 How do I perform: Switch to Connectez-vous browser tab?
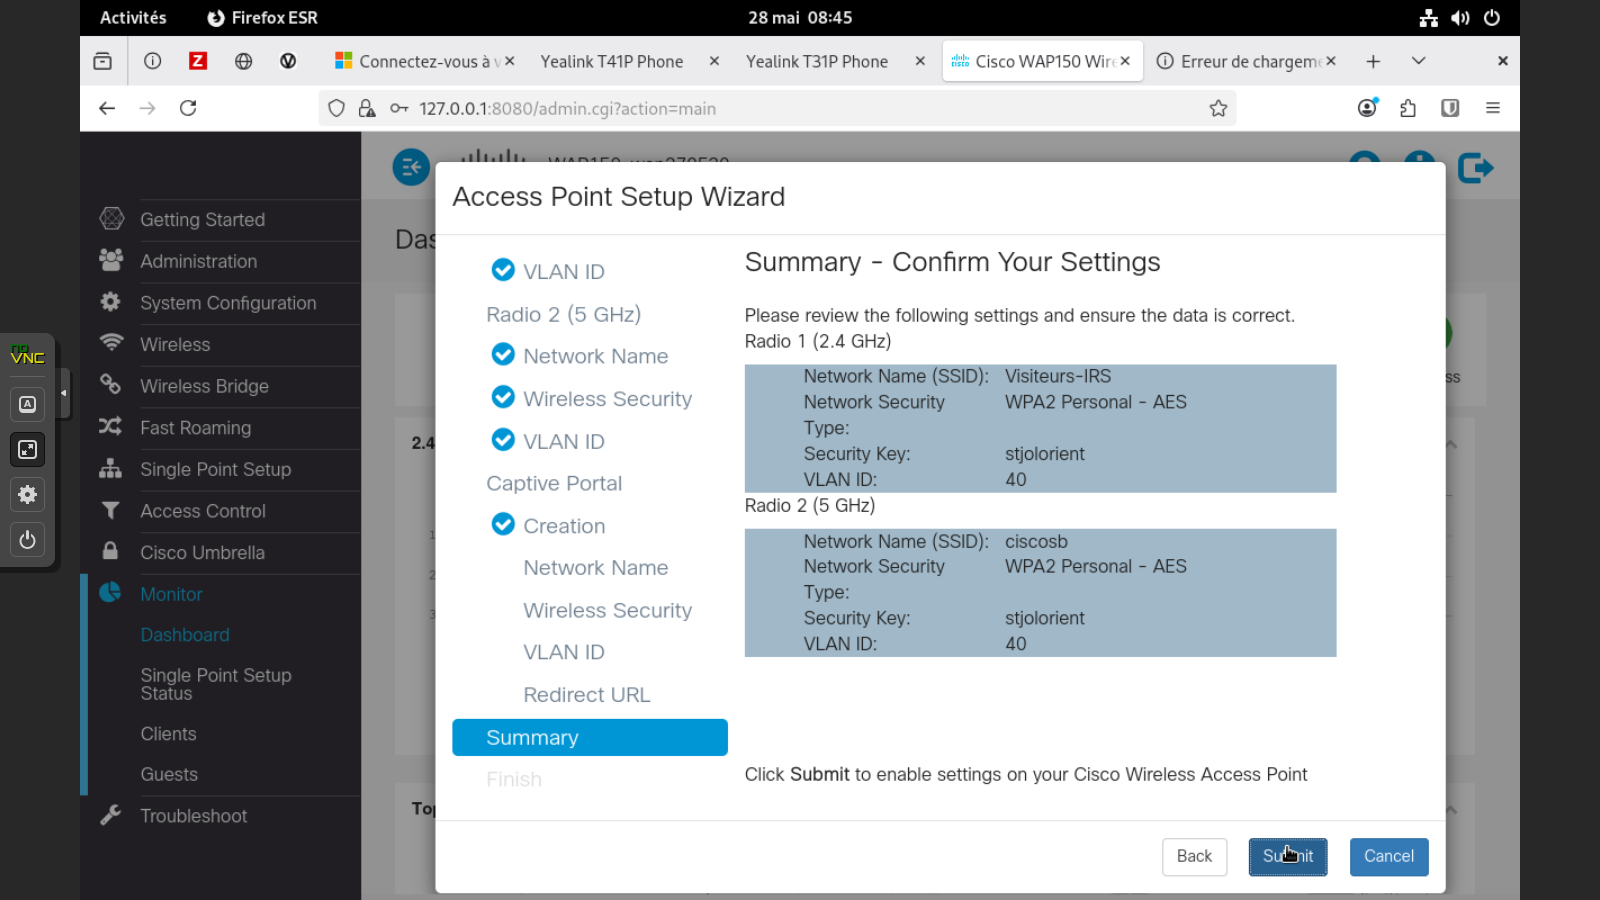click(x=425, y=61)
